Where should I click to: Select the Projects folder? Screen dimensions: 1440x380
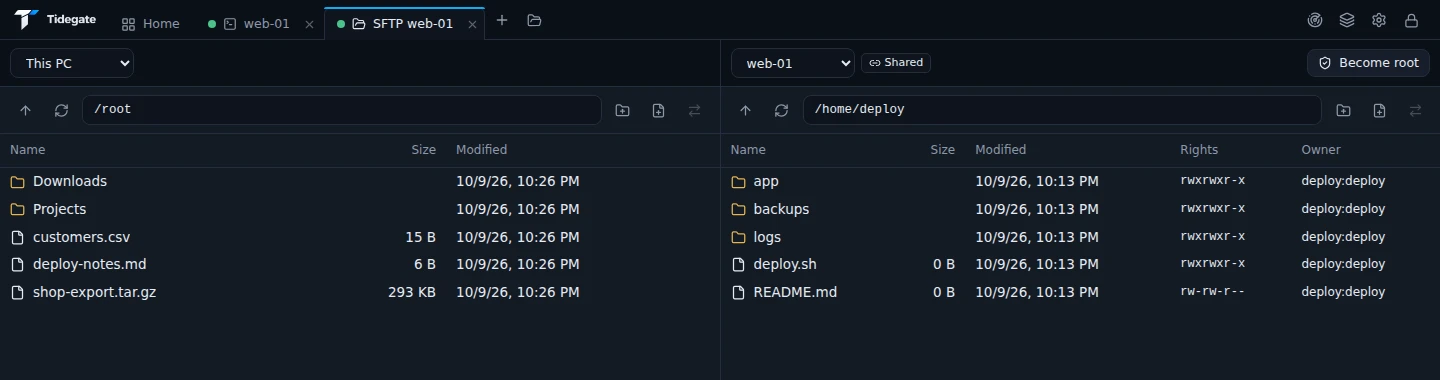pos(360,209)
